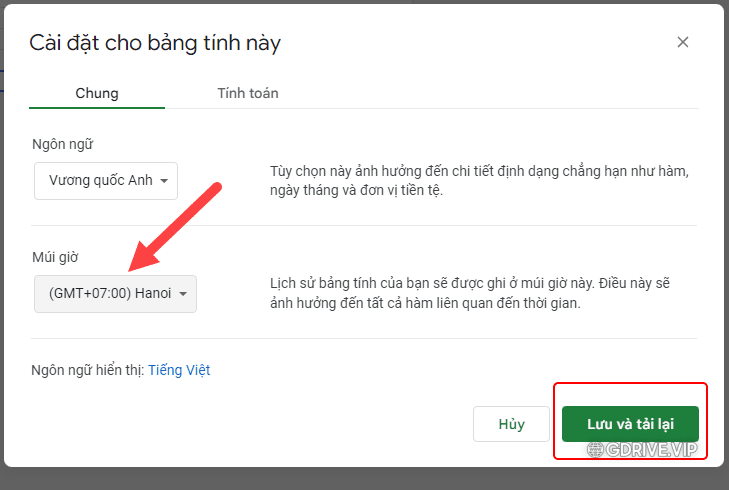Screen dimensions: 729x490
Task: Select the Múi giờ field label
Action: [x=55, y=257]
